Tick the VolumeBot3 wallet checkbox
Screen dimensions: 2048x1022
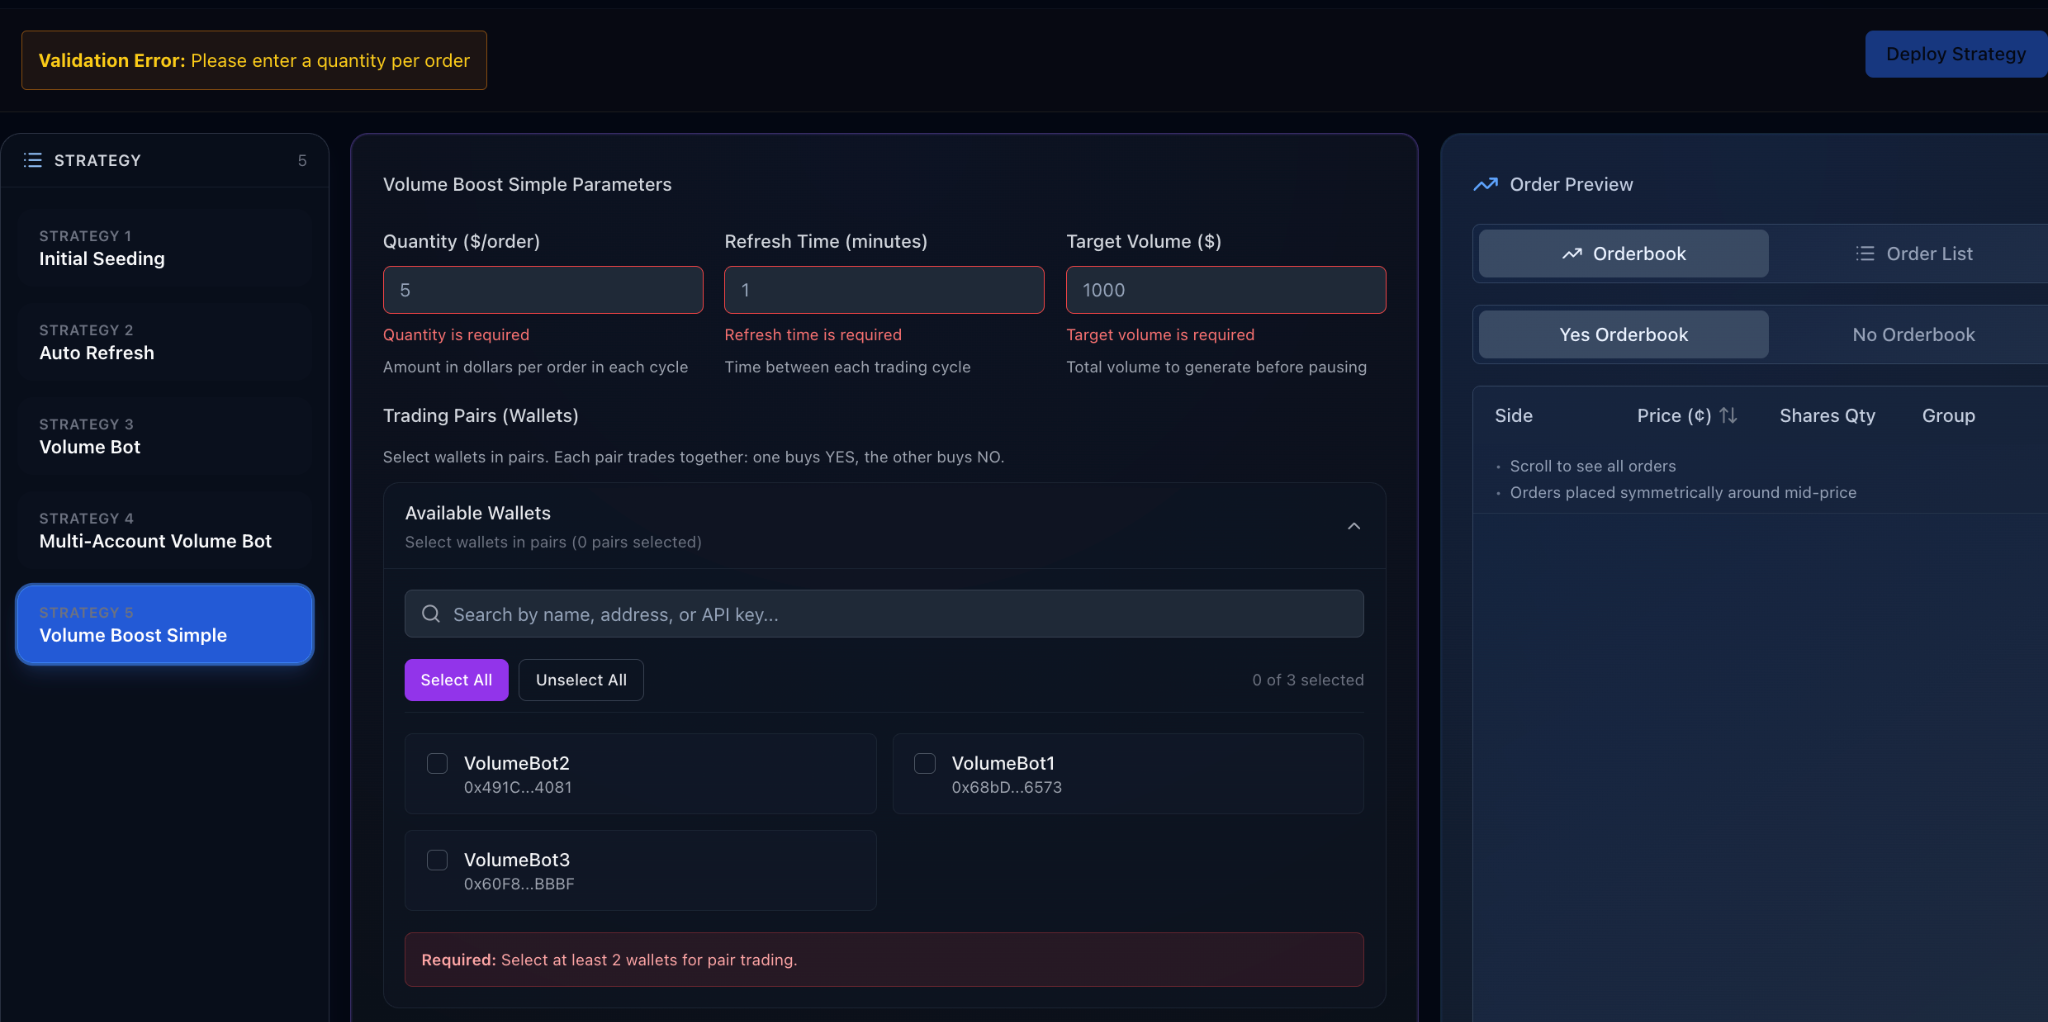click(437, 860)
